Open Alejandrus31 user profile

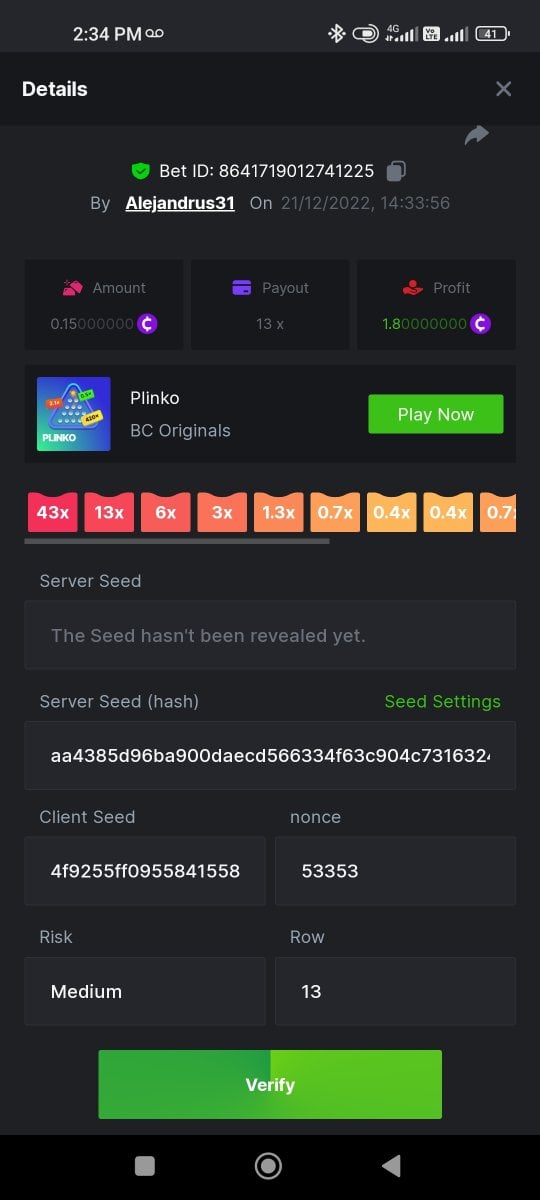[180, 203]
